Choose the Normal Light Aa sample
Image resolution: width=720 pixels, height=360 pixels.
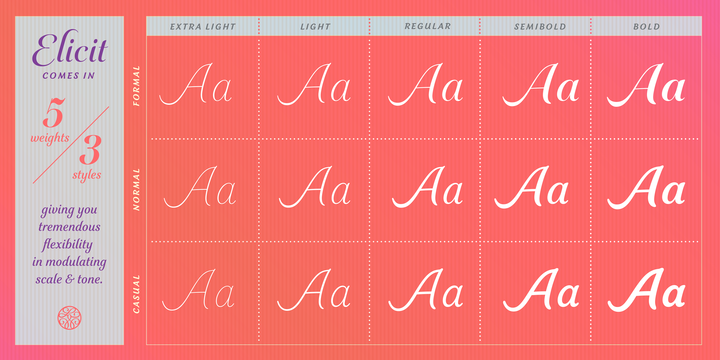pyautogui.click(x=315, y=187)
